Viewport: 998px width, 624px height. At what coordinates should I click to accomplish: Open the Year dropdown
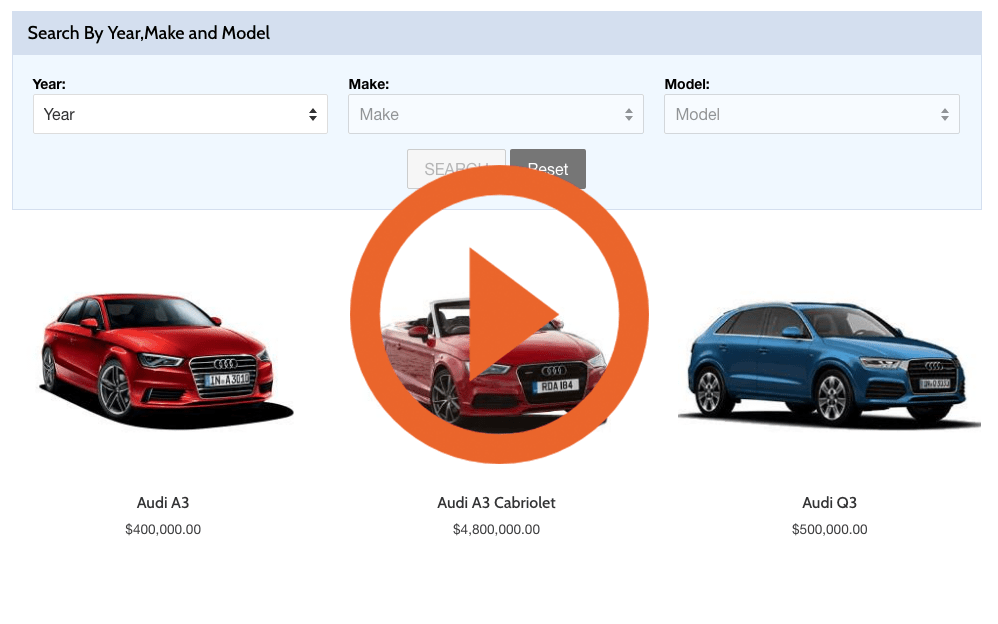[180, 114]
